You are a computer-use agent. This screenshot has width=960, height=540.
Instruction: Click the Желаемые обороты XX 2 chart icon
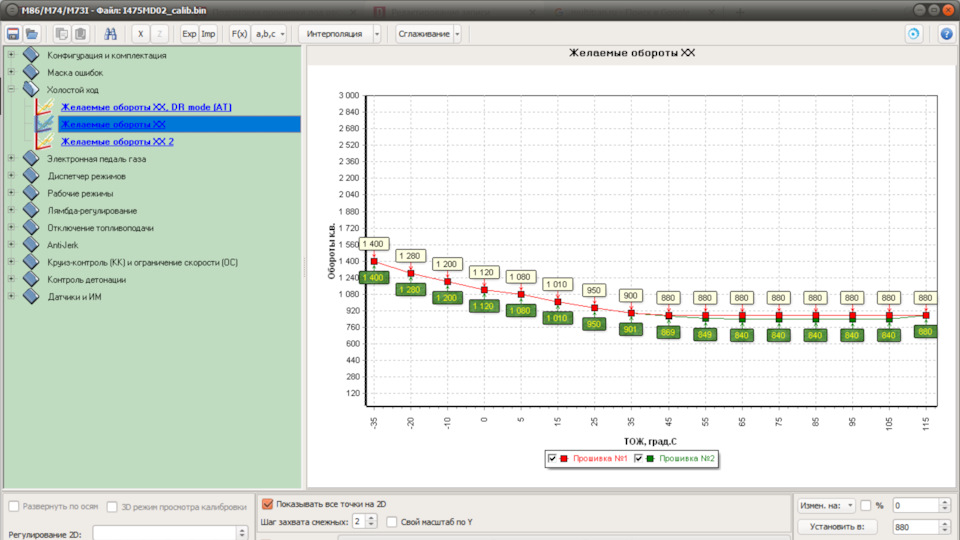coord(44,141)
